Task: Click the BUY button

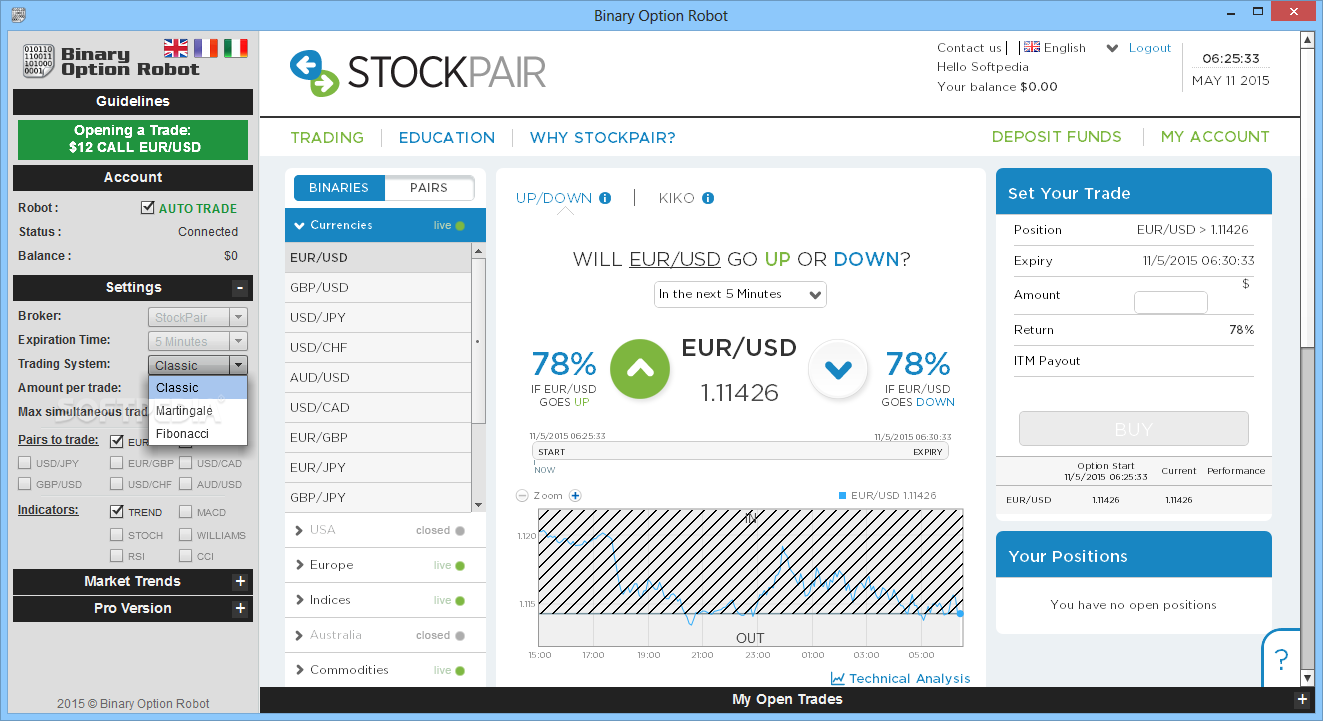Action: [x=1134, y=429]
